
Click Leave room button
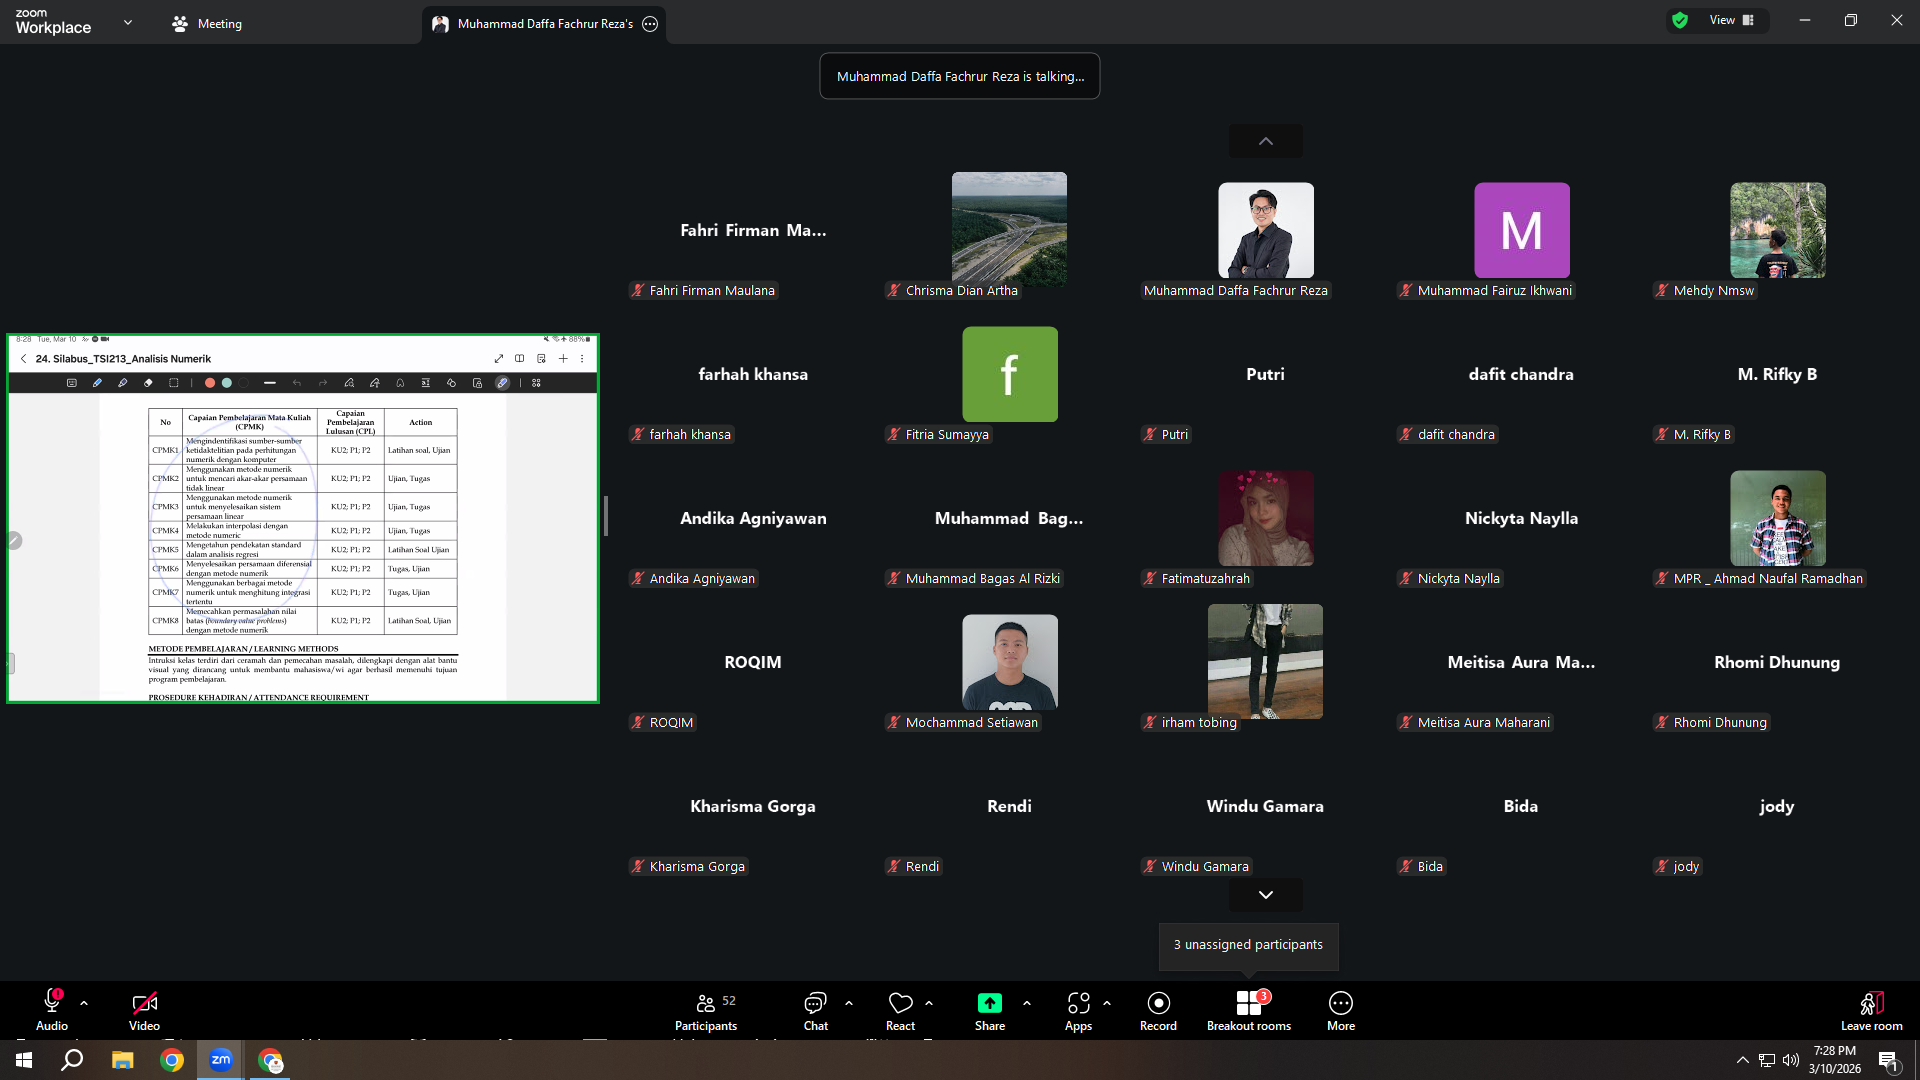[1872, 1011]
